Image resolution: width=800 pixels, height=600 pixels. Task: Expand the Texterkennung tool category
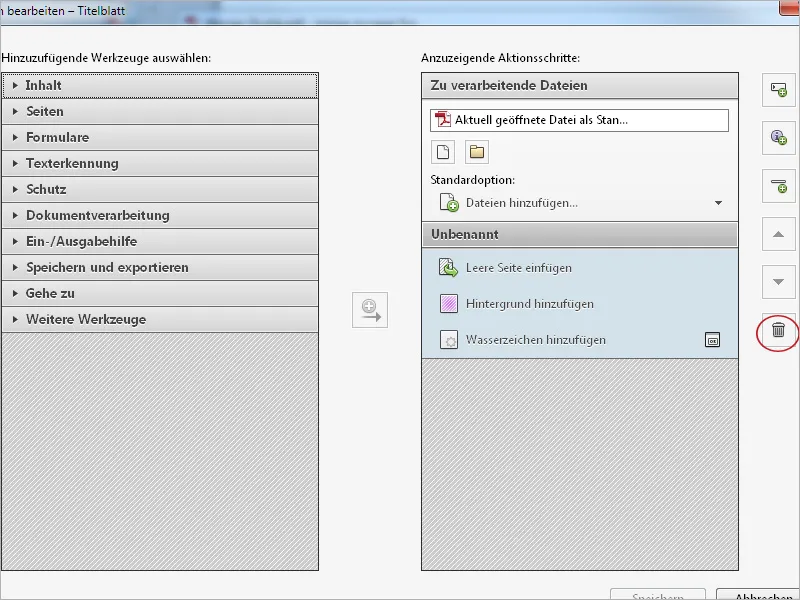point(160,164)
